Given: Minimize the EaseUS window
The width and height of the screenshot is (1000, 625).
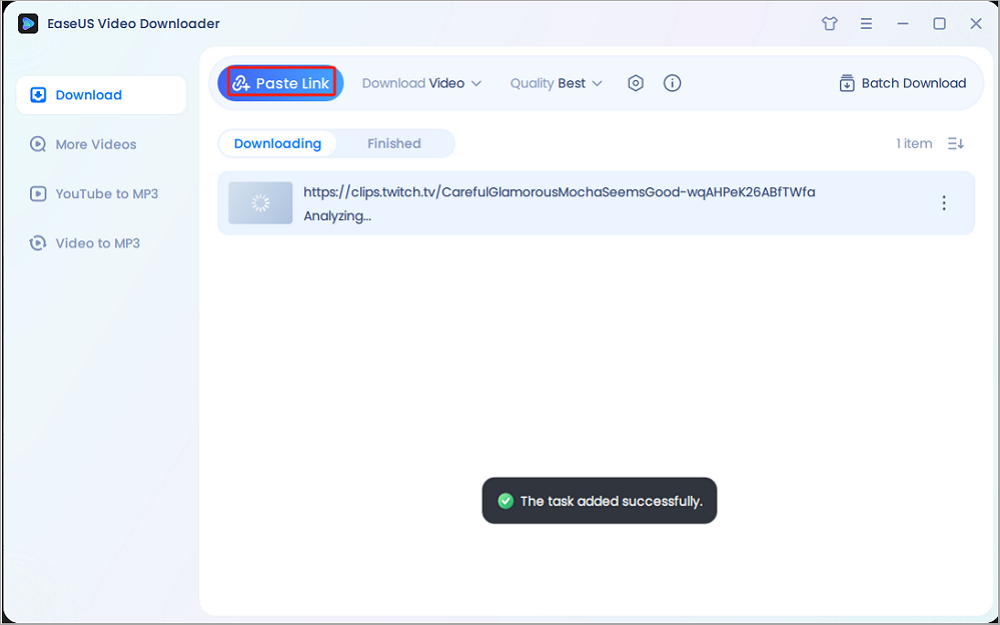Looking at the screenshot, I should (x=902, y=24).
